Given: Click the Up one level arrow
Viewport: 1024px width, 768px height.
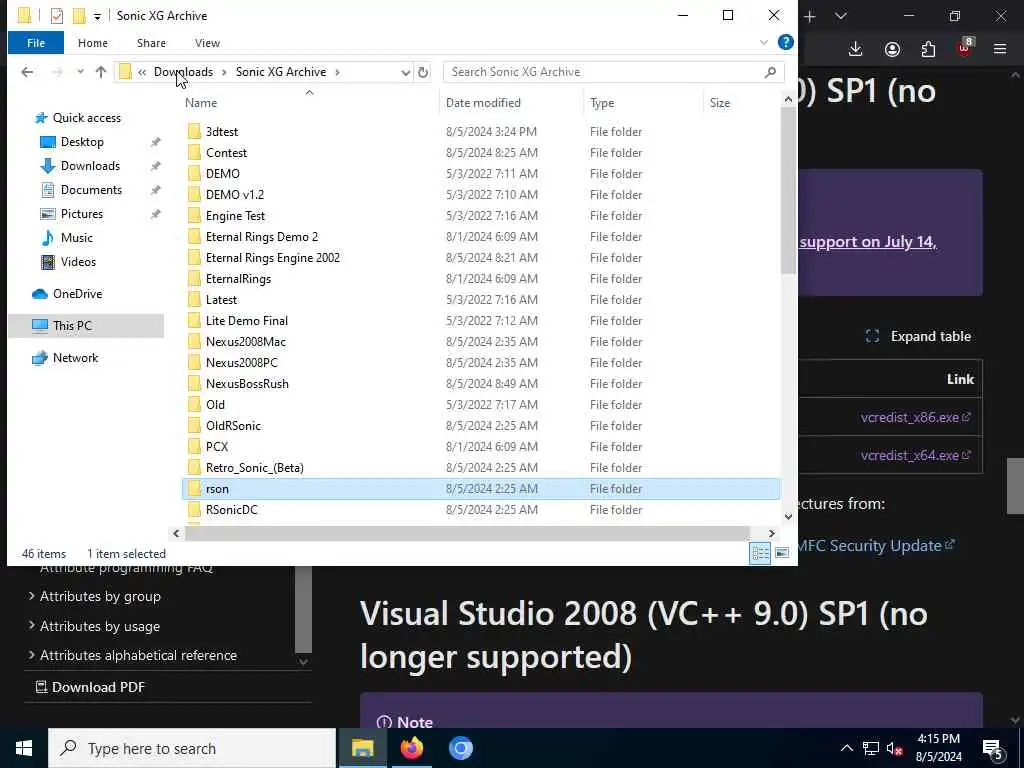Looking at the screenshot, I should tap(101, 72).
